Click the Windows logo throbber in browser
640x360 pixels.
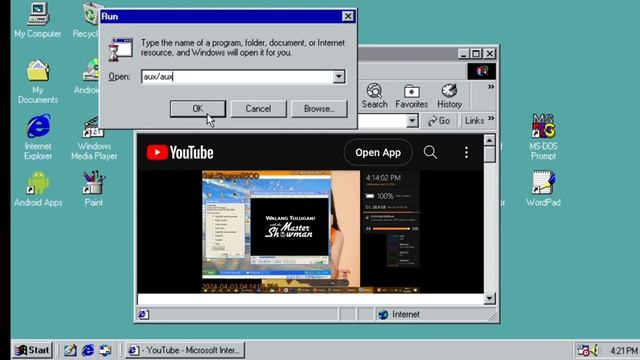coord(482,71)
